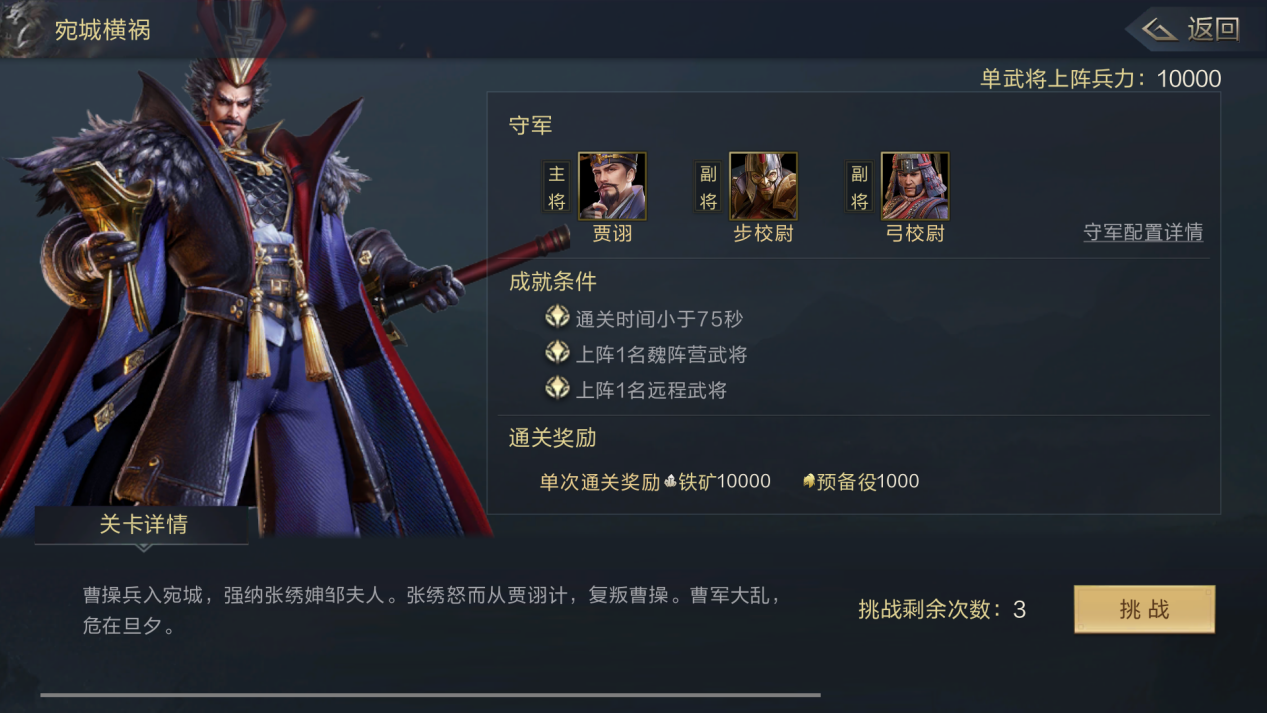Screen dimensions: 1267x713
Task: Expand the arrow under 关卡详情
Action: pos(143,548)
